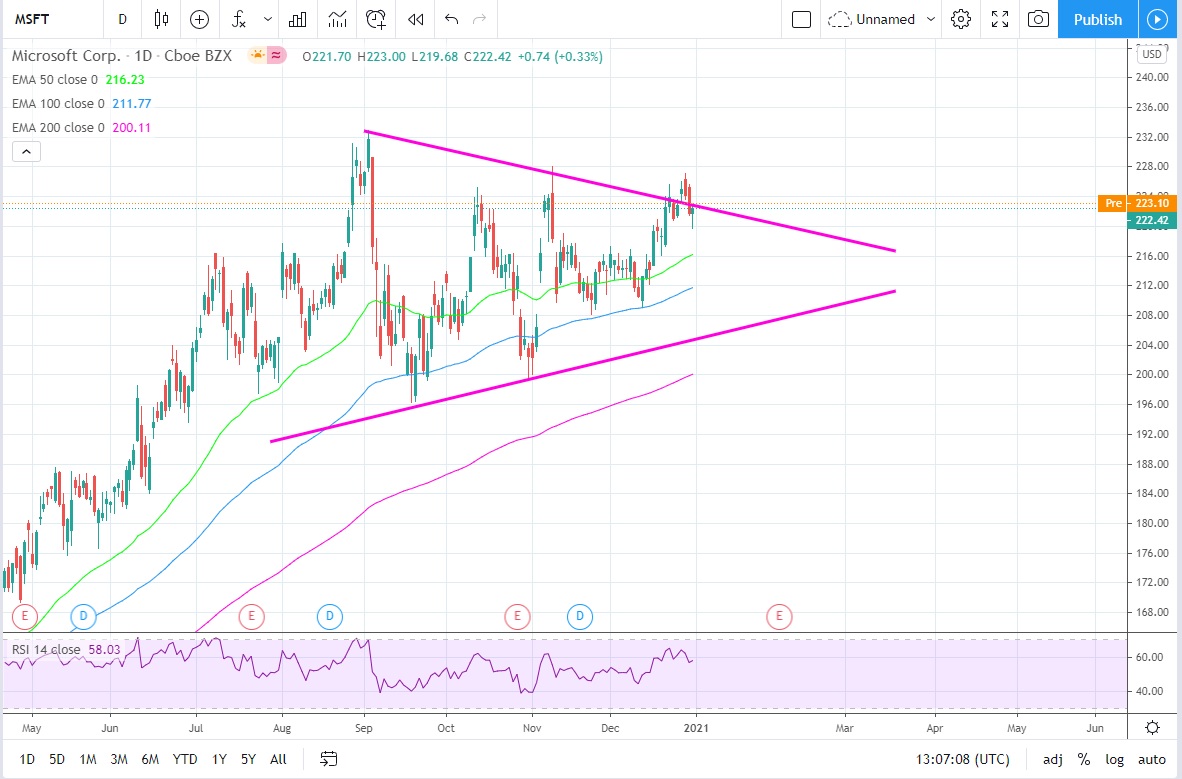
Task: Create an alert with the clock icon
Action: (376, 19)
